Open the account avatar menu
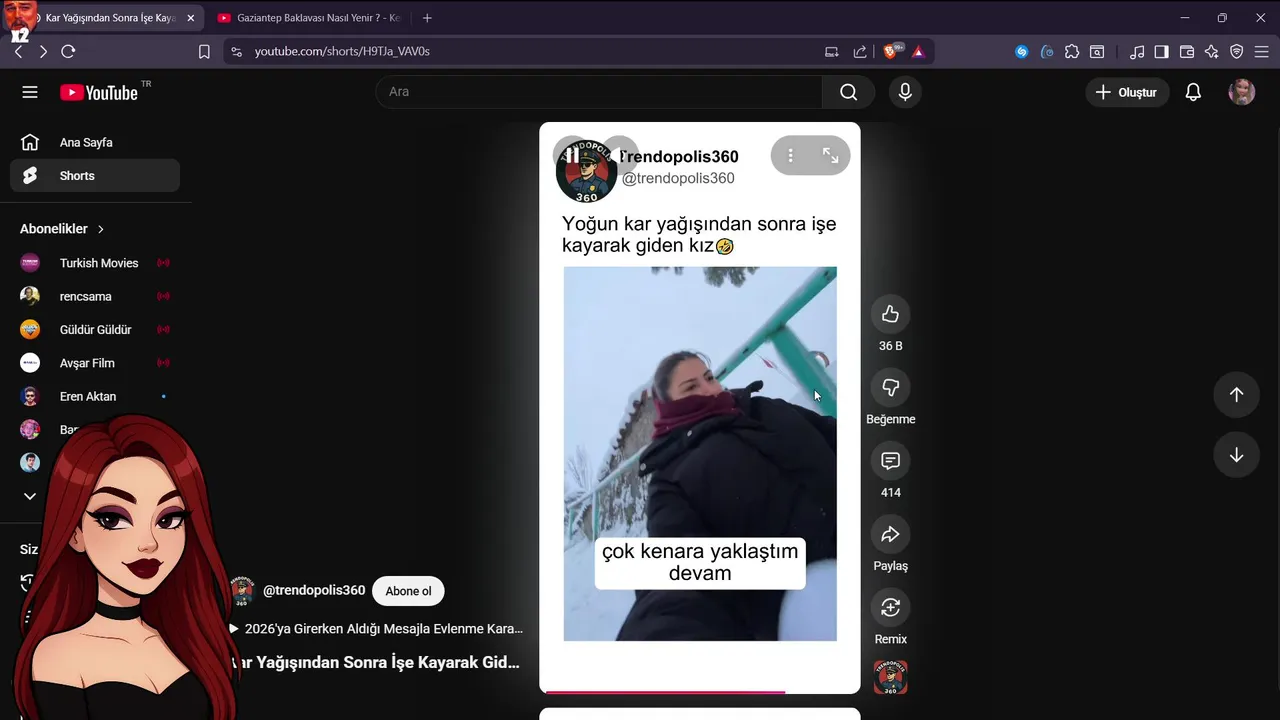The height and width of the screenshot is (720, 1280). [1242, 92]
